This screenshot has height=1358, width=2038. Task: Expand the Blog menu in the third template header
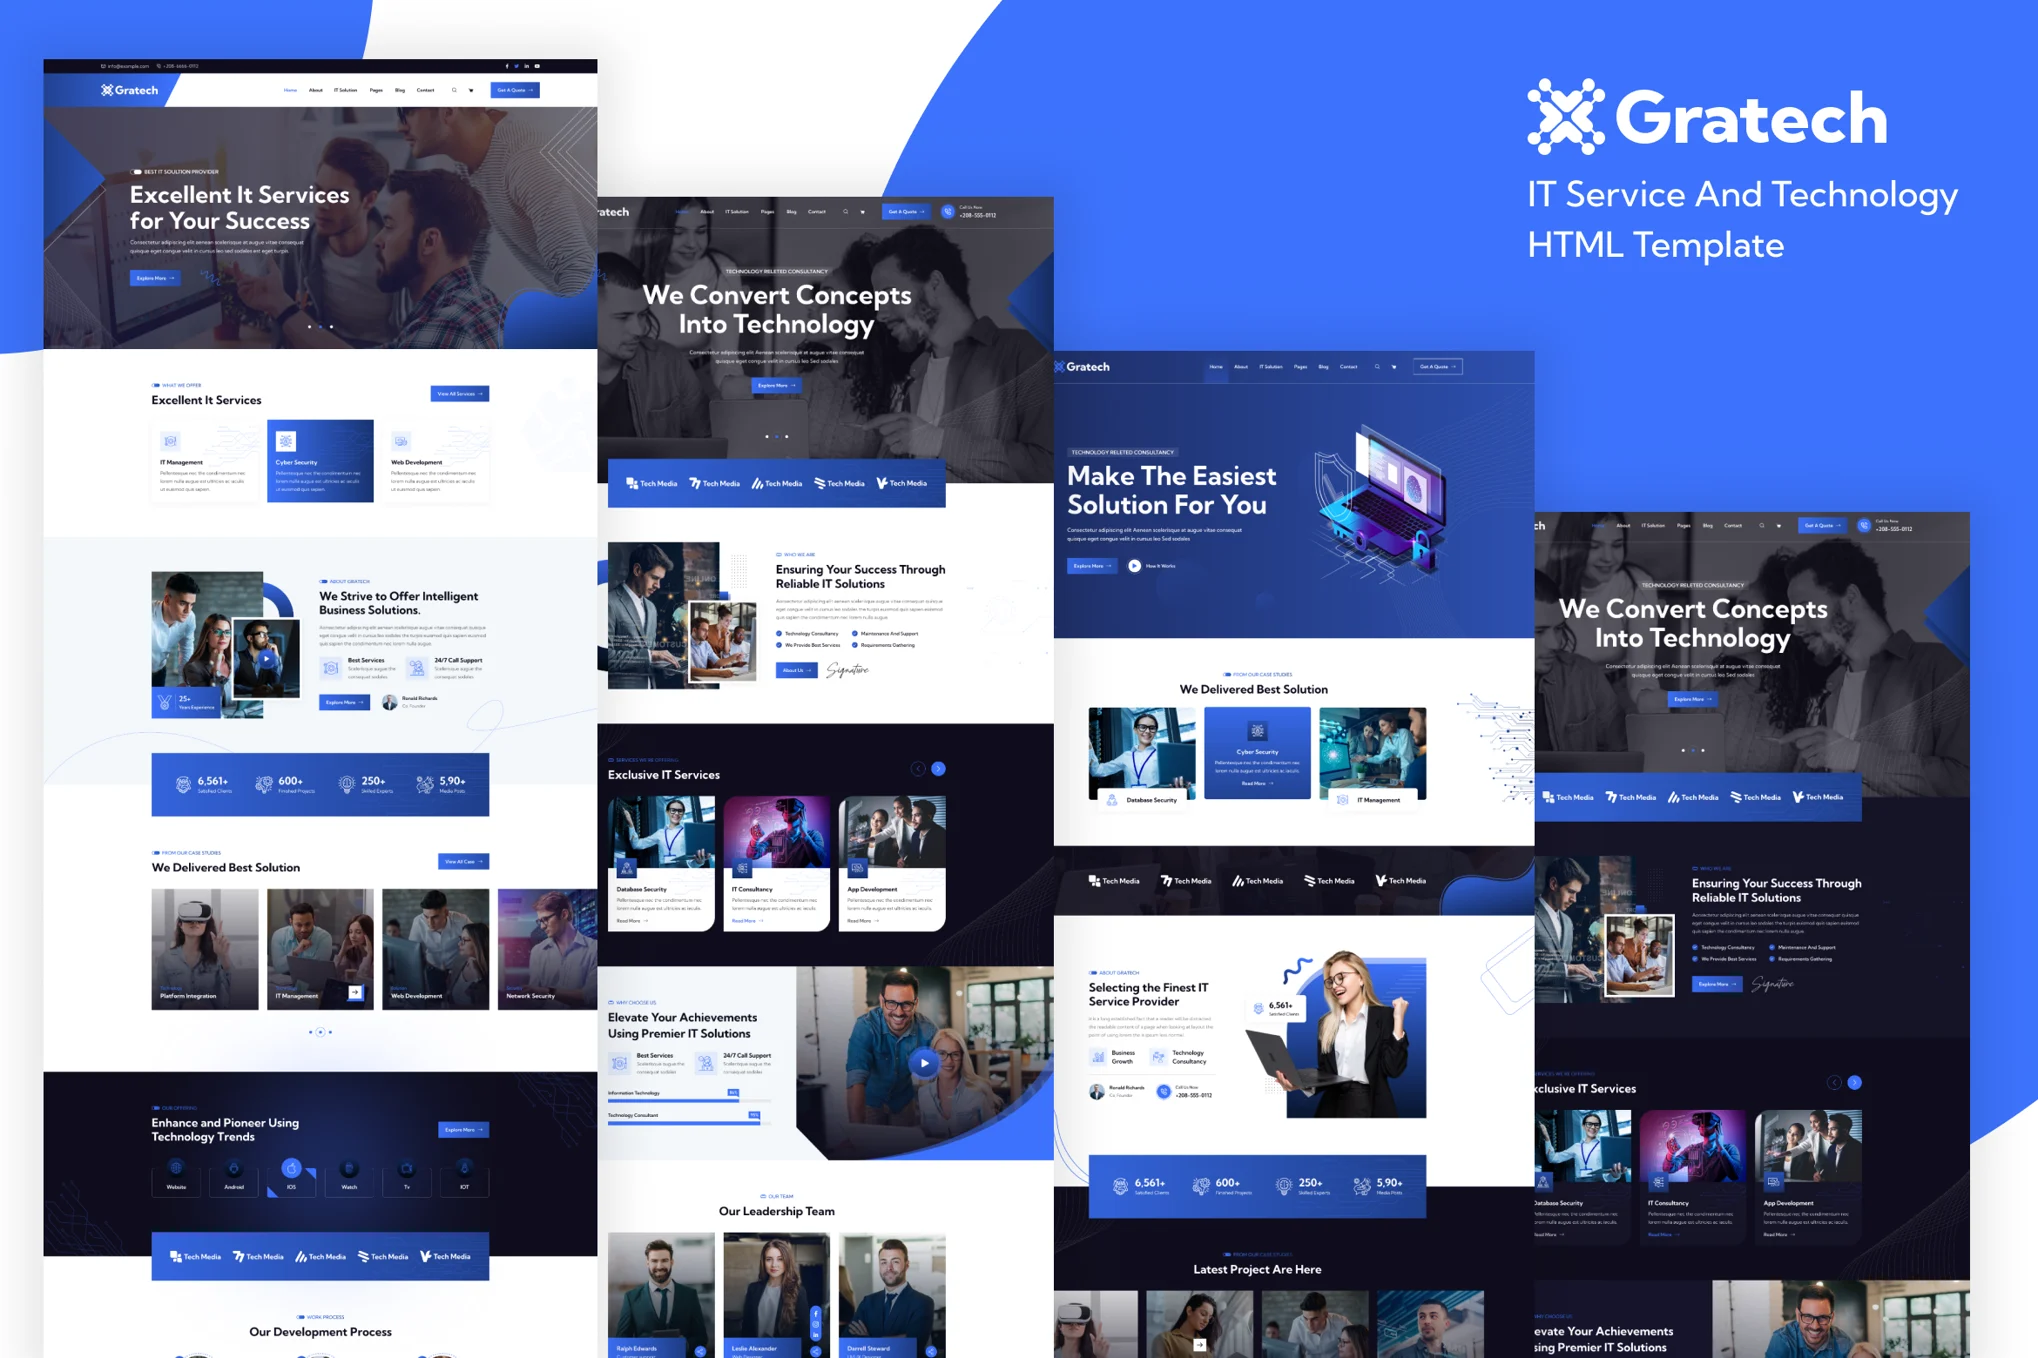point(1323,367)
